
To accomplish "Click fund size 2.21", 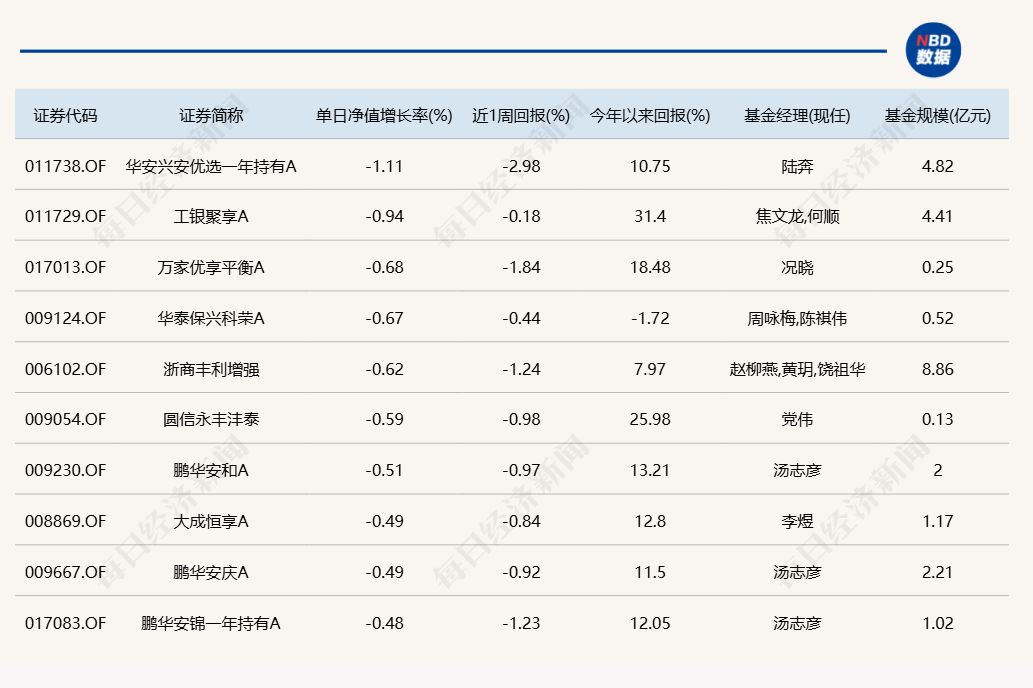I will (x=937, y=572).
